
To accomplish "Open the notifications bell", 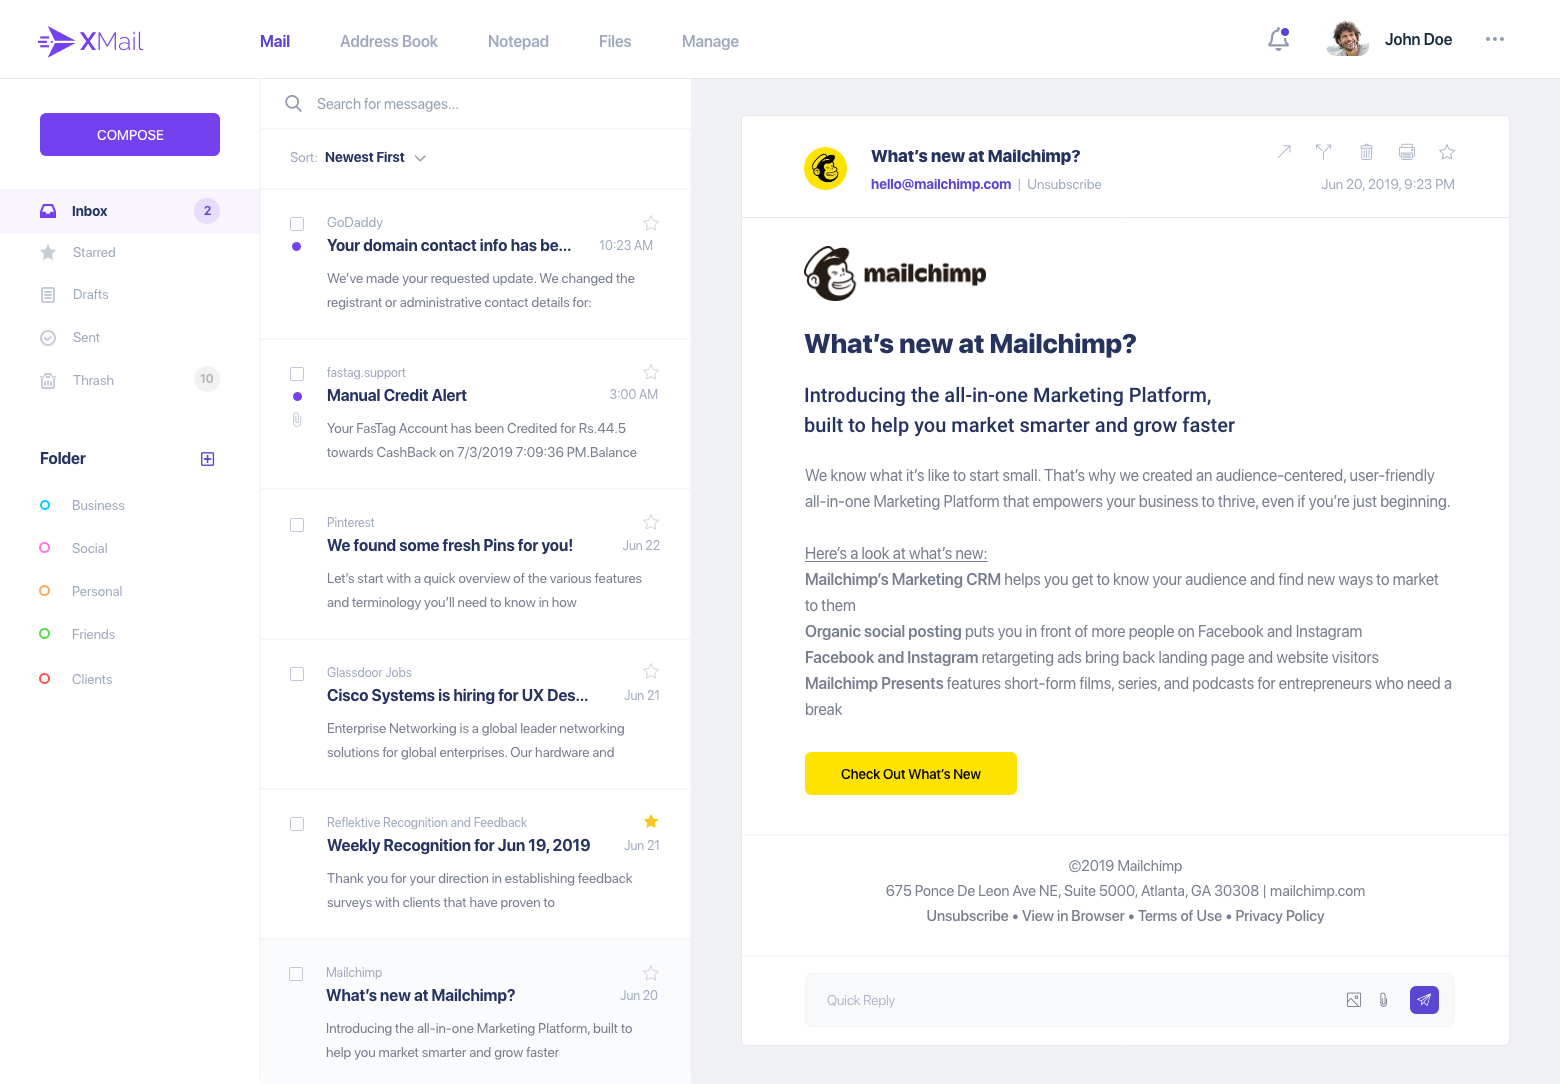I will [x=1278, y=40].
